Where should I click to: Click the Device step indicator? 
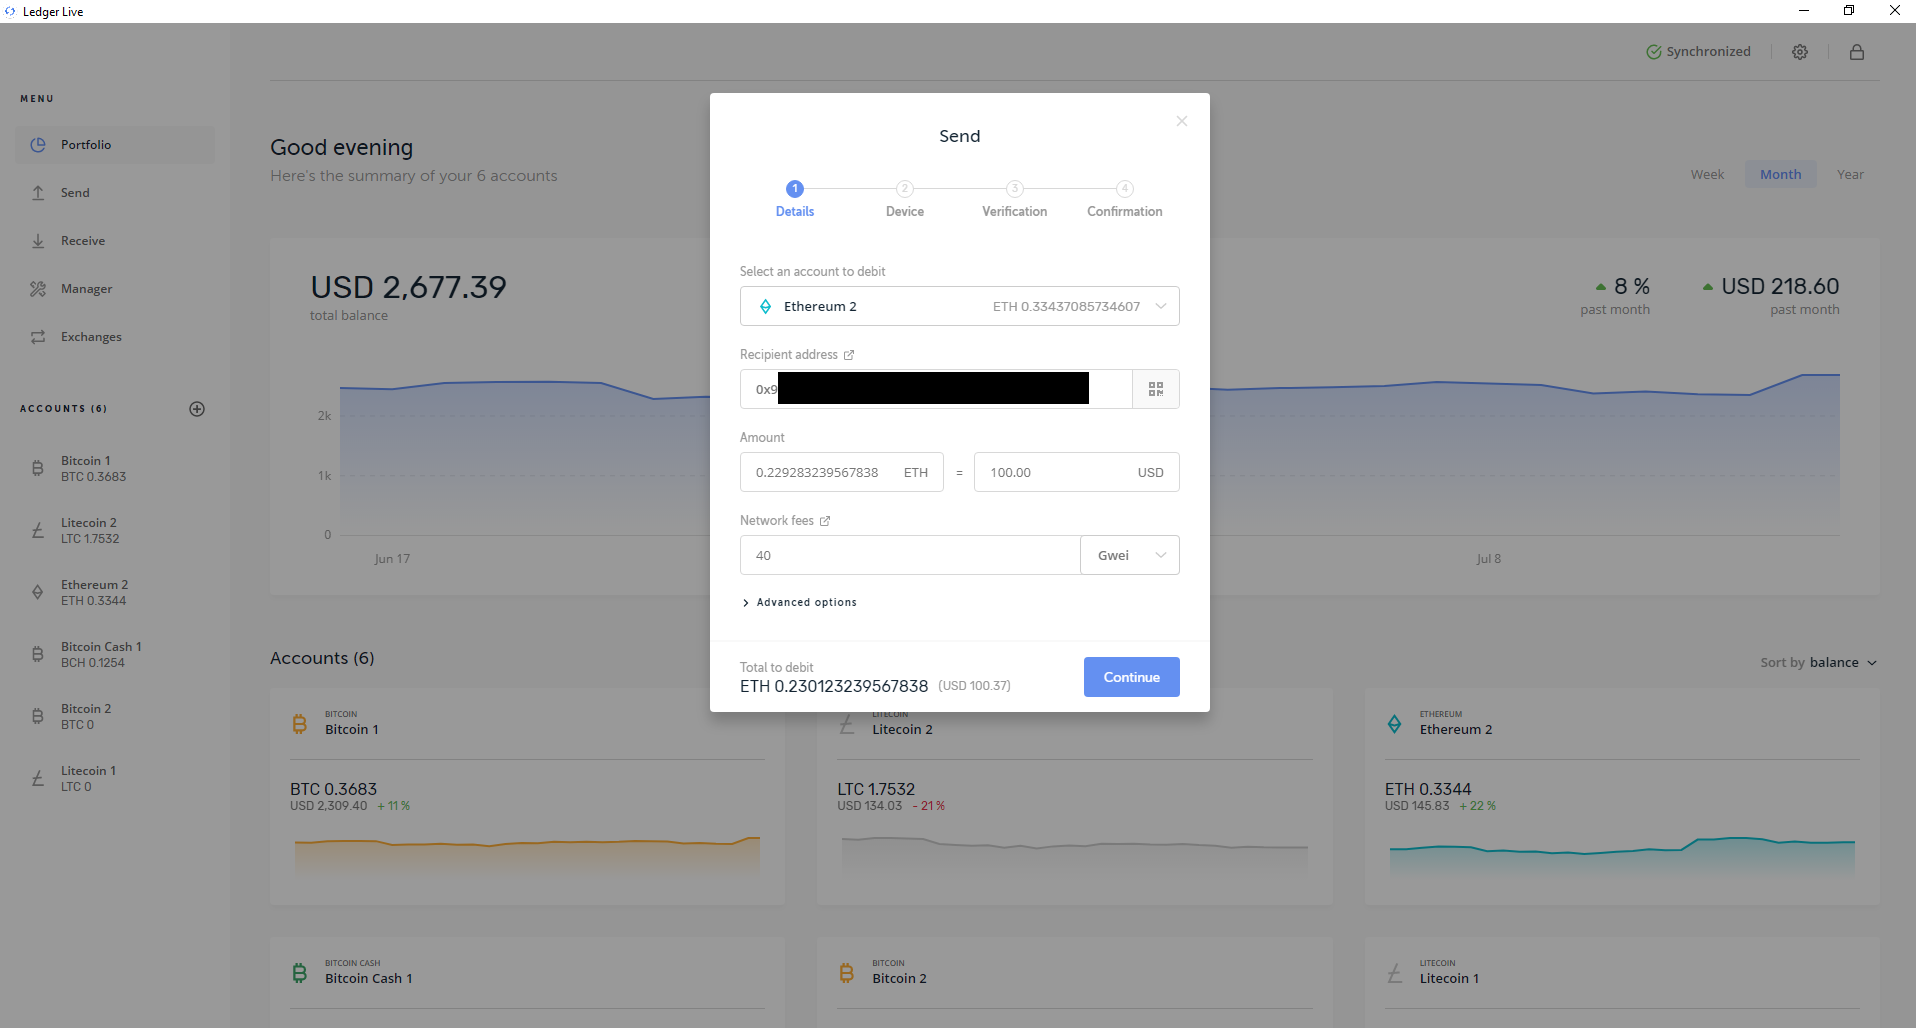[x=905, y=199]
